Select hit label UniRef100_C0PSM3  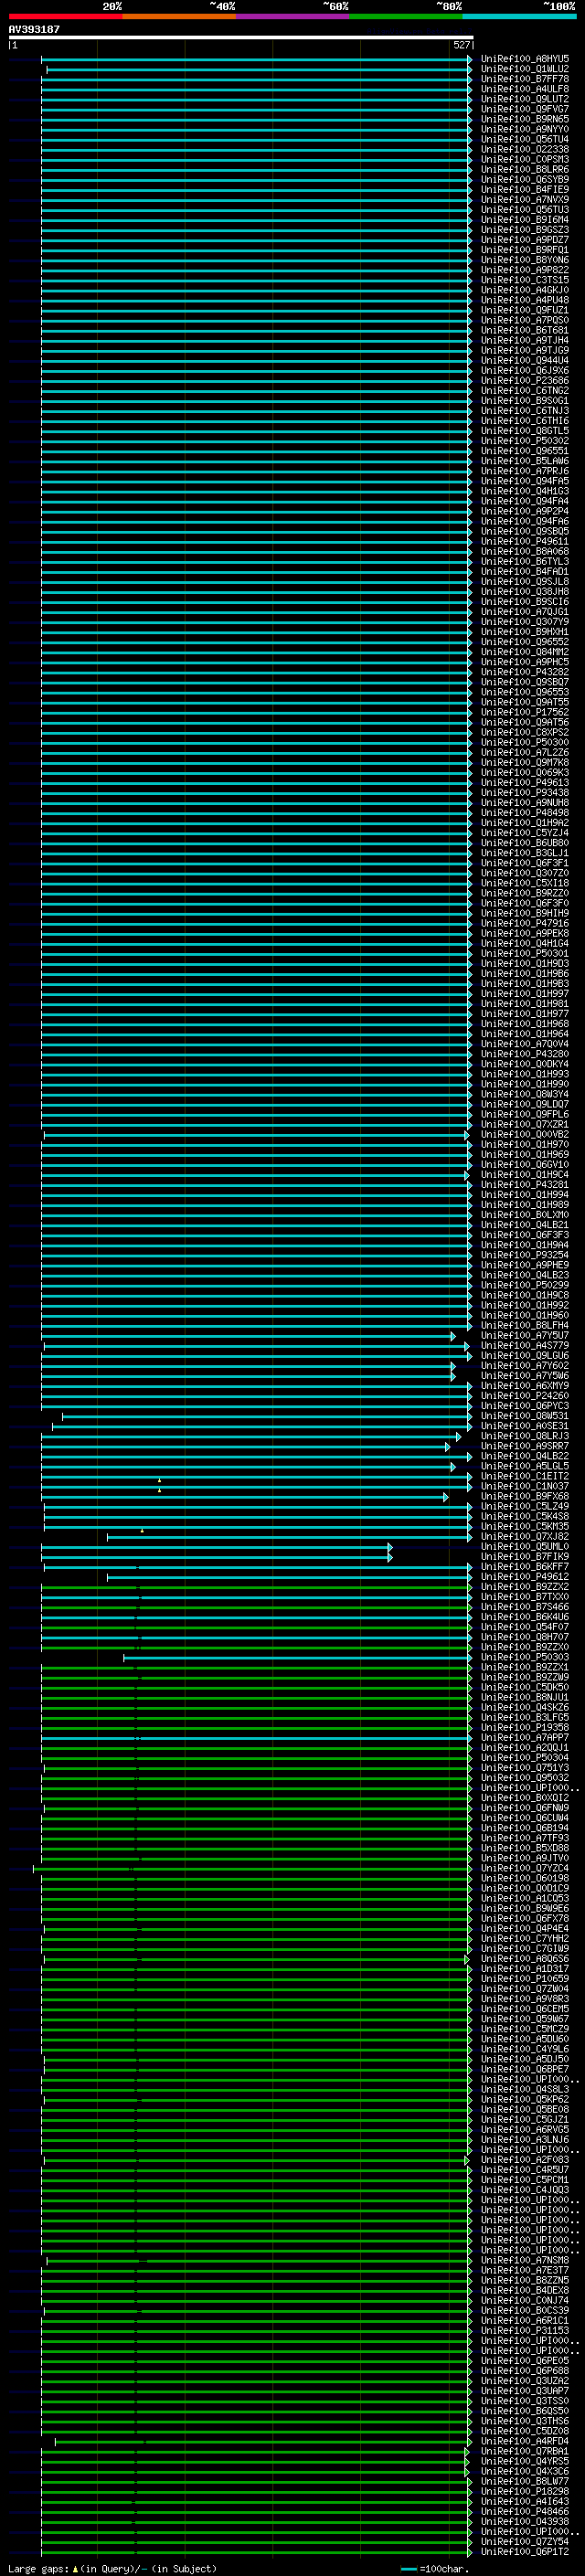click(525, 160)
